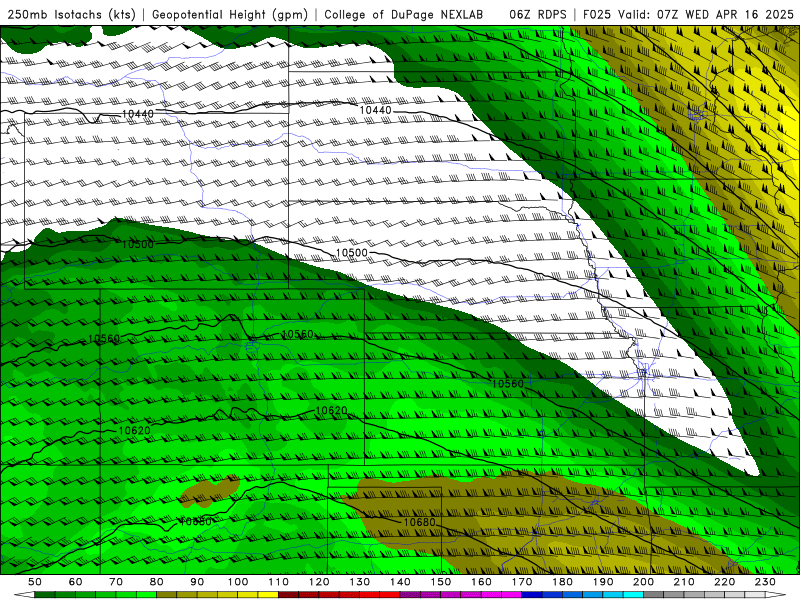Click the 90 value on the color scale
800x600 pixels.
click(x=197, y=582)
